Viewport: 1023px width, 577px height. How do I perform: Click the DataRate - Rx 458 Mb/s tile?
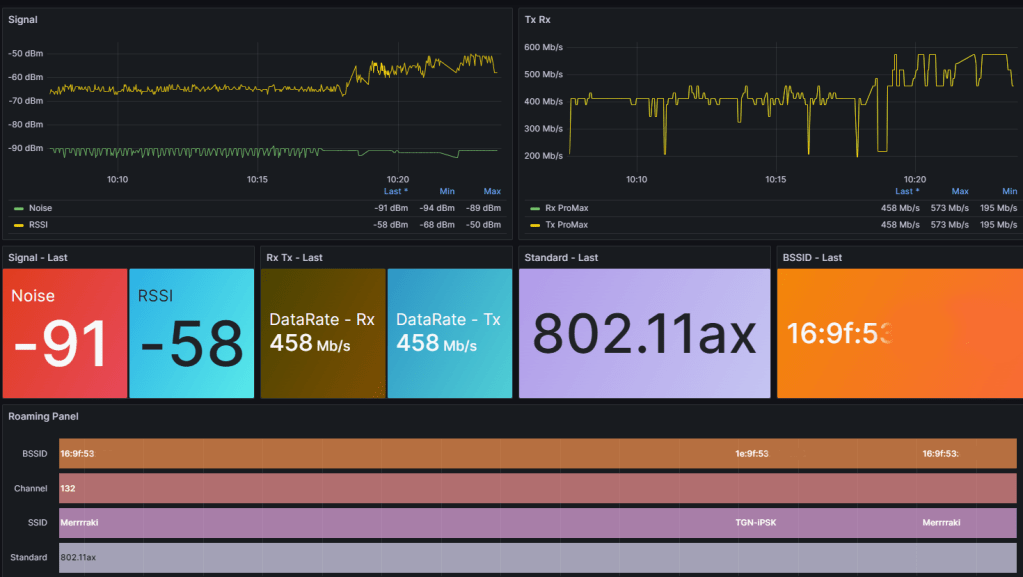[322, 333]
